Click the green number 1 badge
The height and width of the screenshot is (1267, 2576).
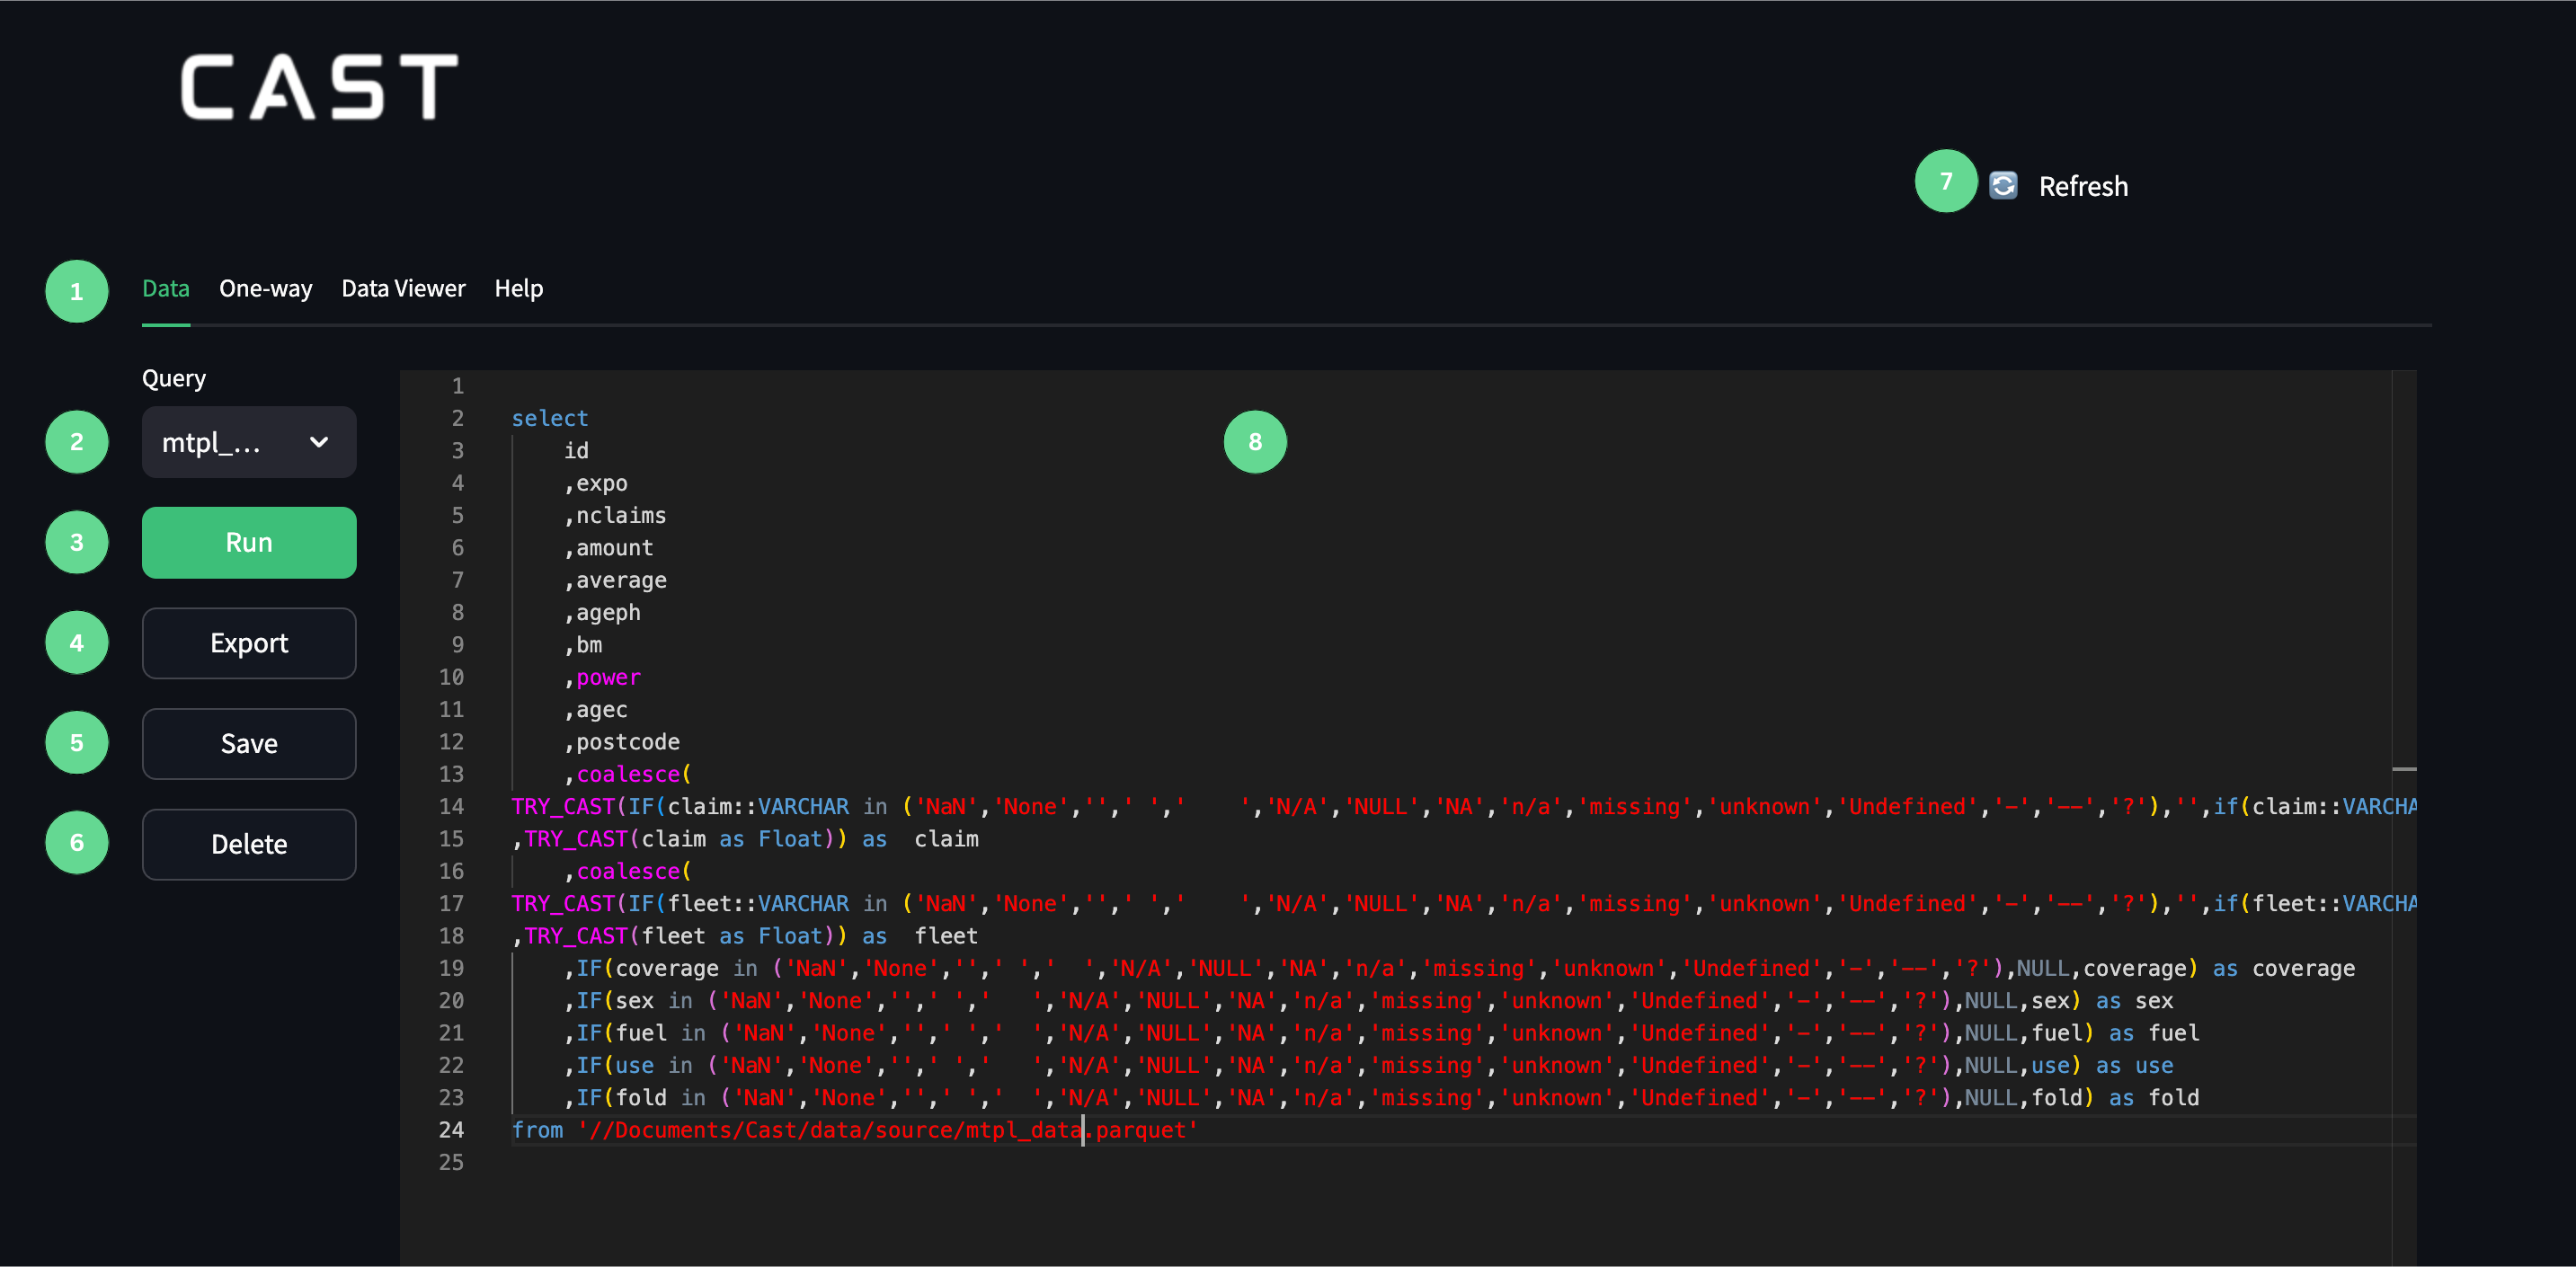point(77,291)
